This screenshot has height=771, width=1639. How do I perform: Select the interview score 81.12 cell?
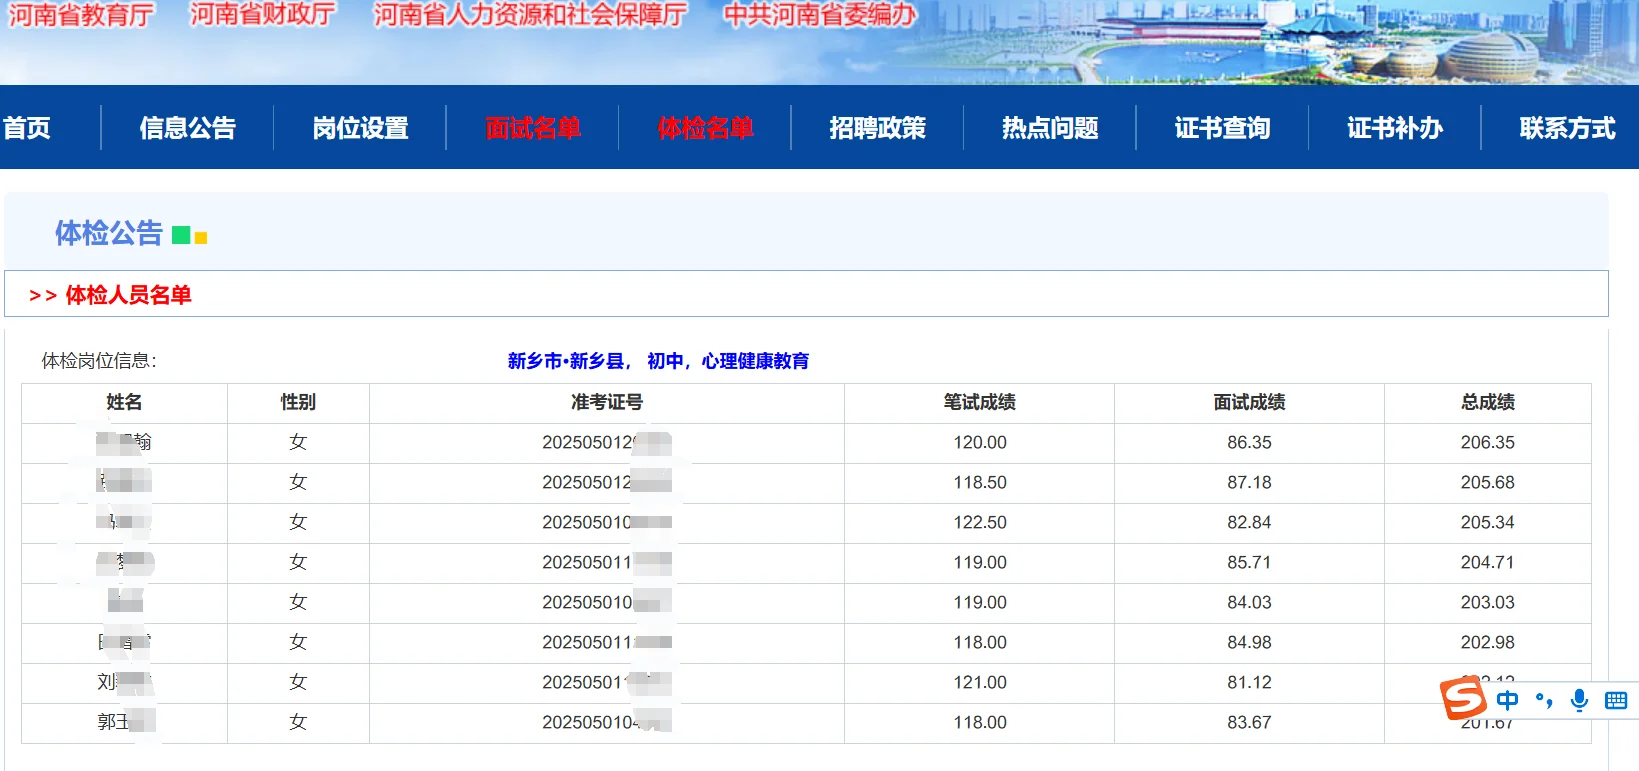pos(1250,682)
